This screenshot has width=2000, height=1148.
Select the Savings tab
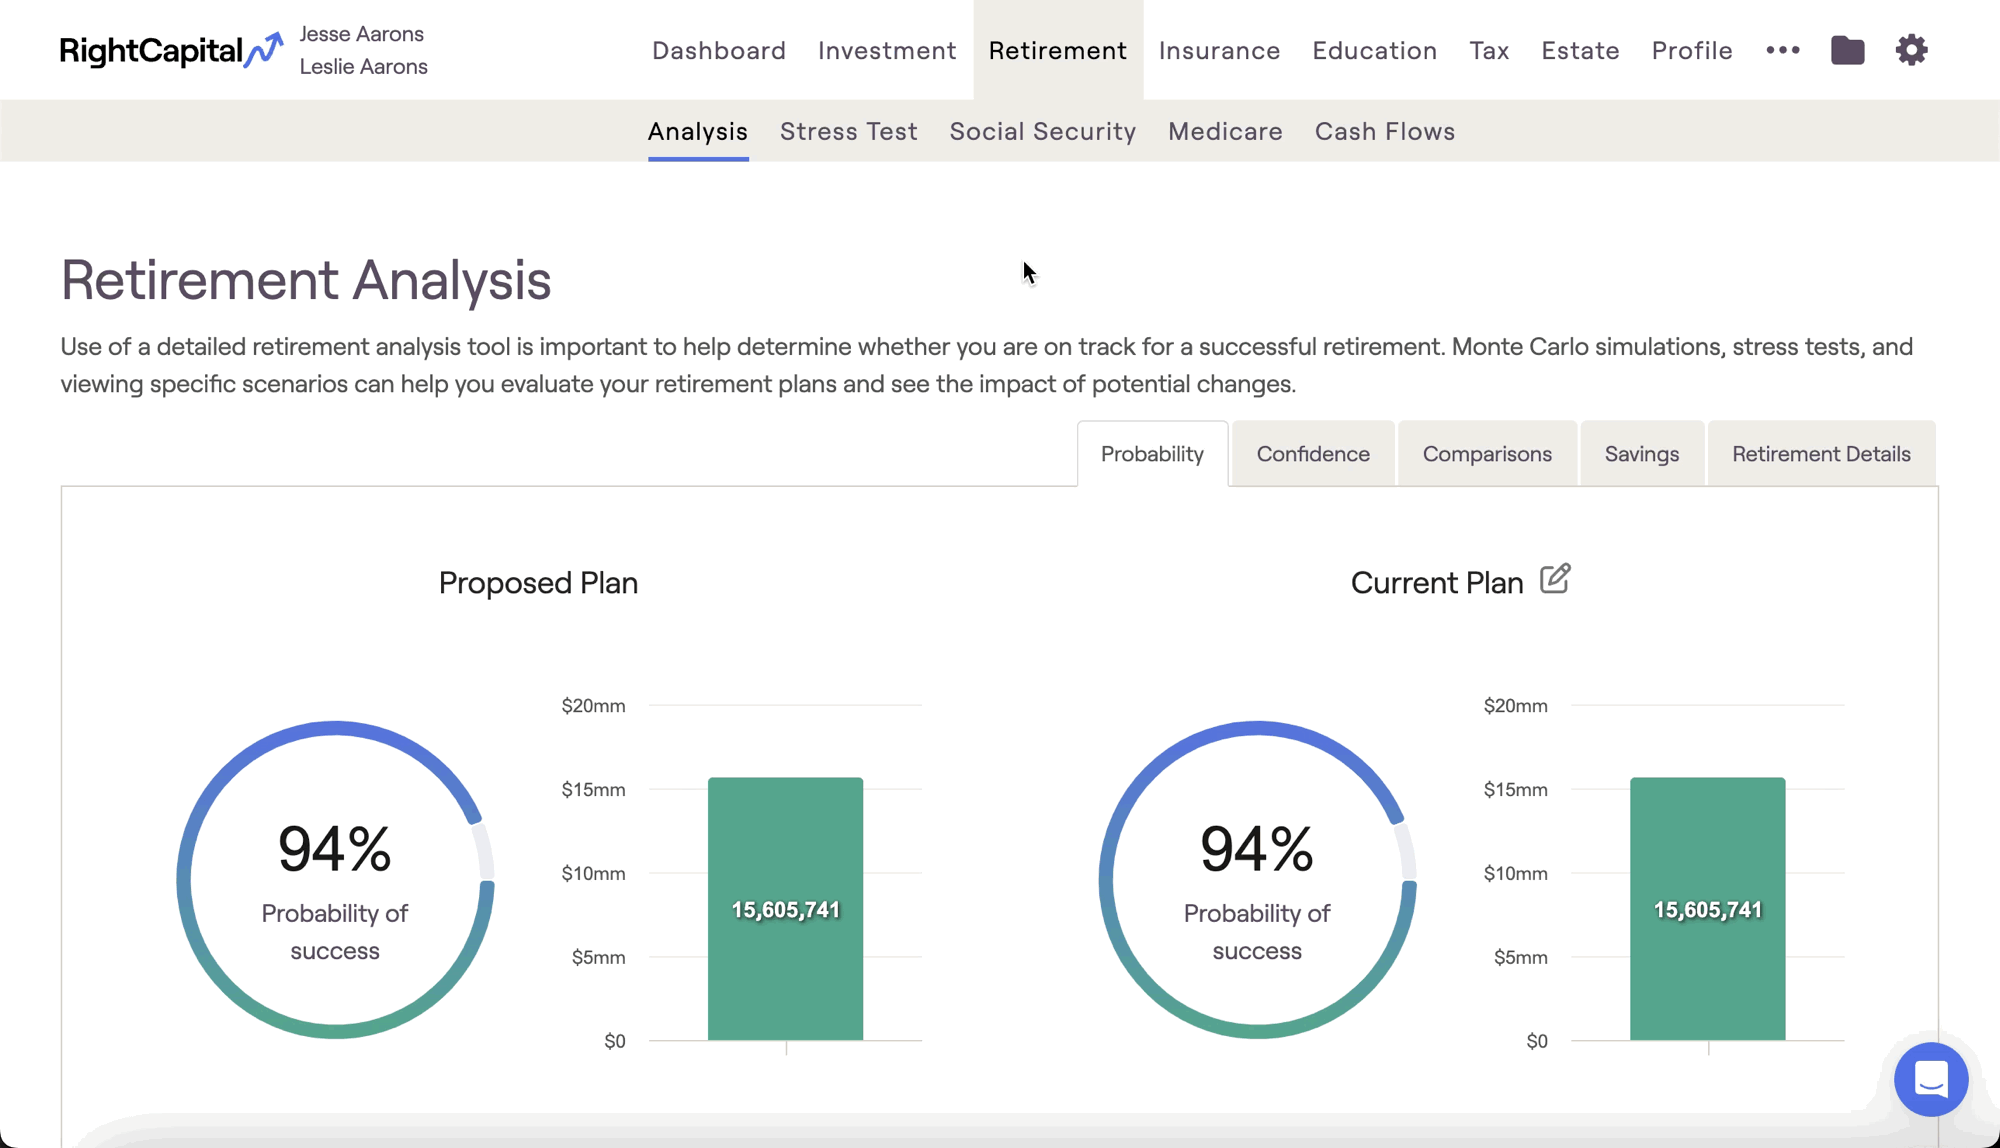tap(1641, 454)
